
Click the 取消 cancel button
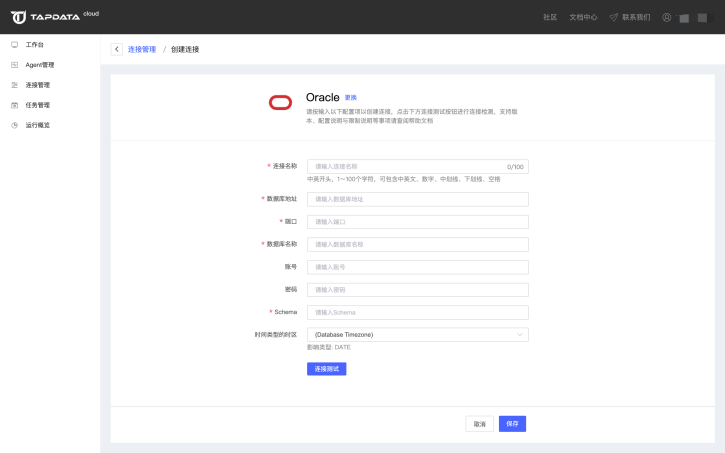[479, 424]
